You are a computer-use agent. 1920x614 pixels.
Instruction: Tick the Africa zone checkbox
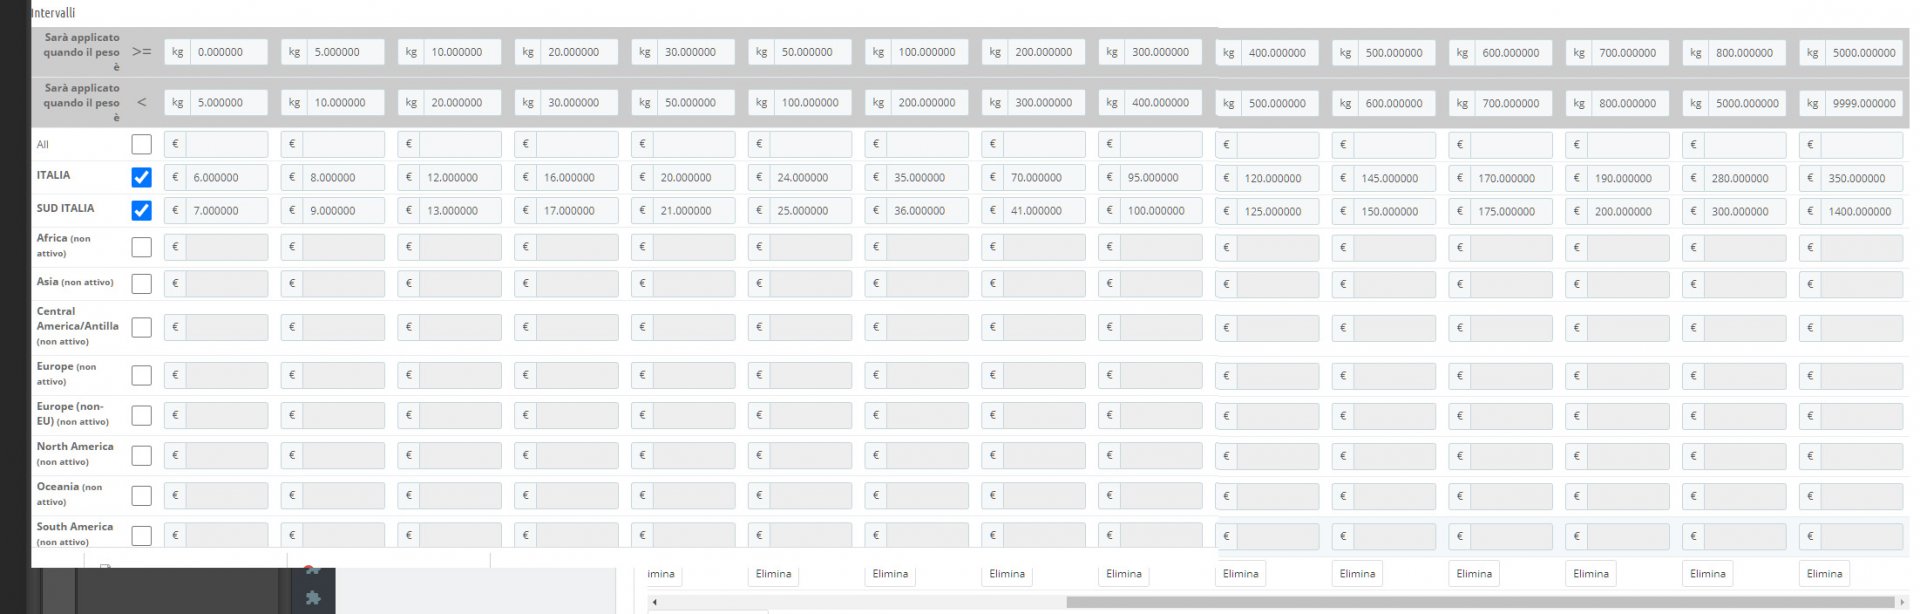point(142,247)
